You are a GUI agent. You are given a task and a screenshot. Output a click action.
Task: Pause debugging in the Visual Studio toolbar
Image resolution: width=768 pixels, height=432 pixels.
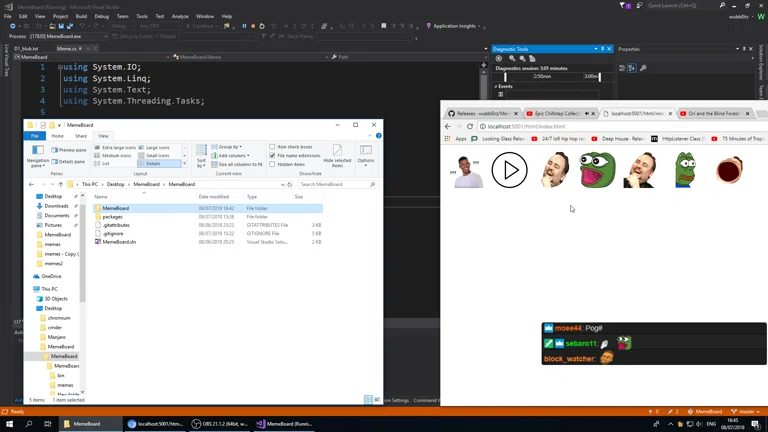coord(244,26)
